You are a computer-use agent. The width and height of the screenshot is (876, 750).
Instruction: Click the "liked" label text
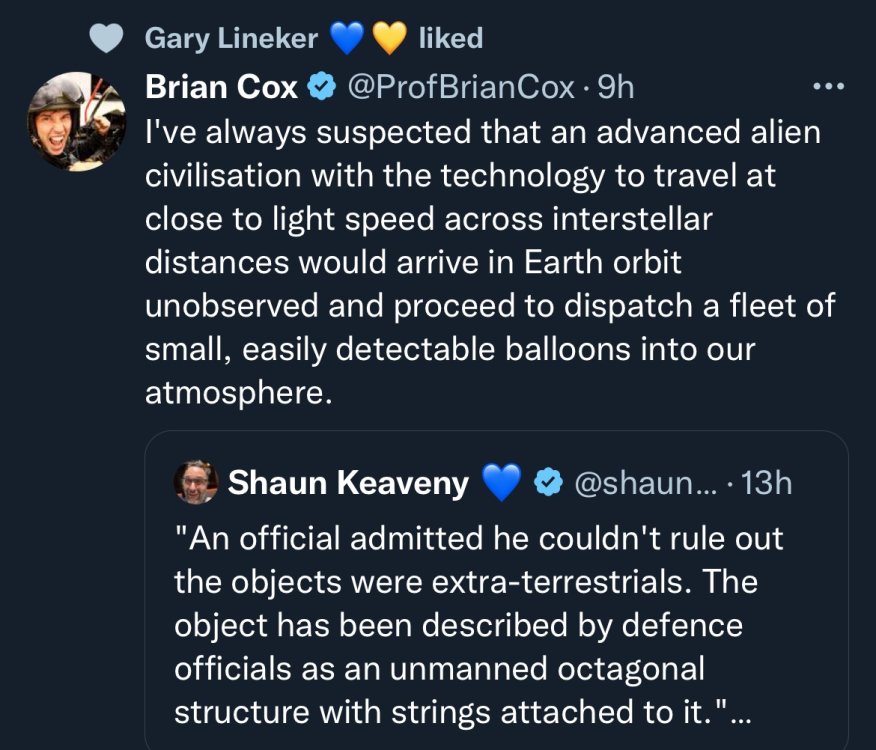[x=450, y=39]
